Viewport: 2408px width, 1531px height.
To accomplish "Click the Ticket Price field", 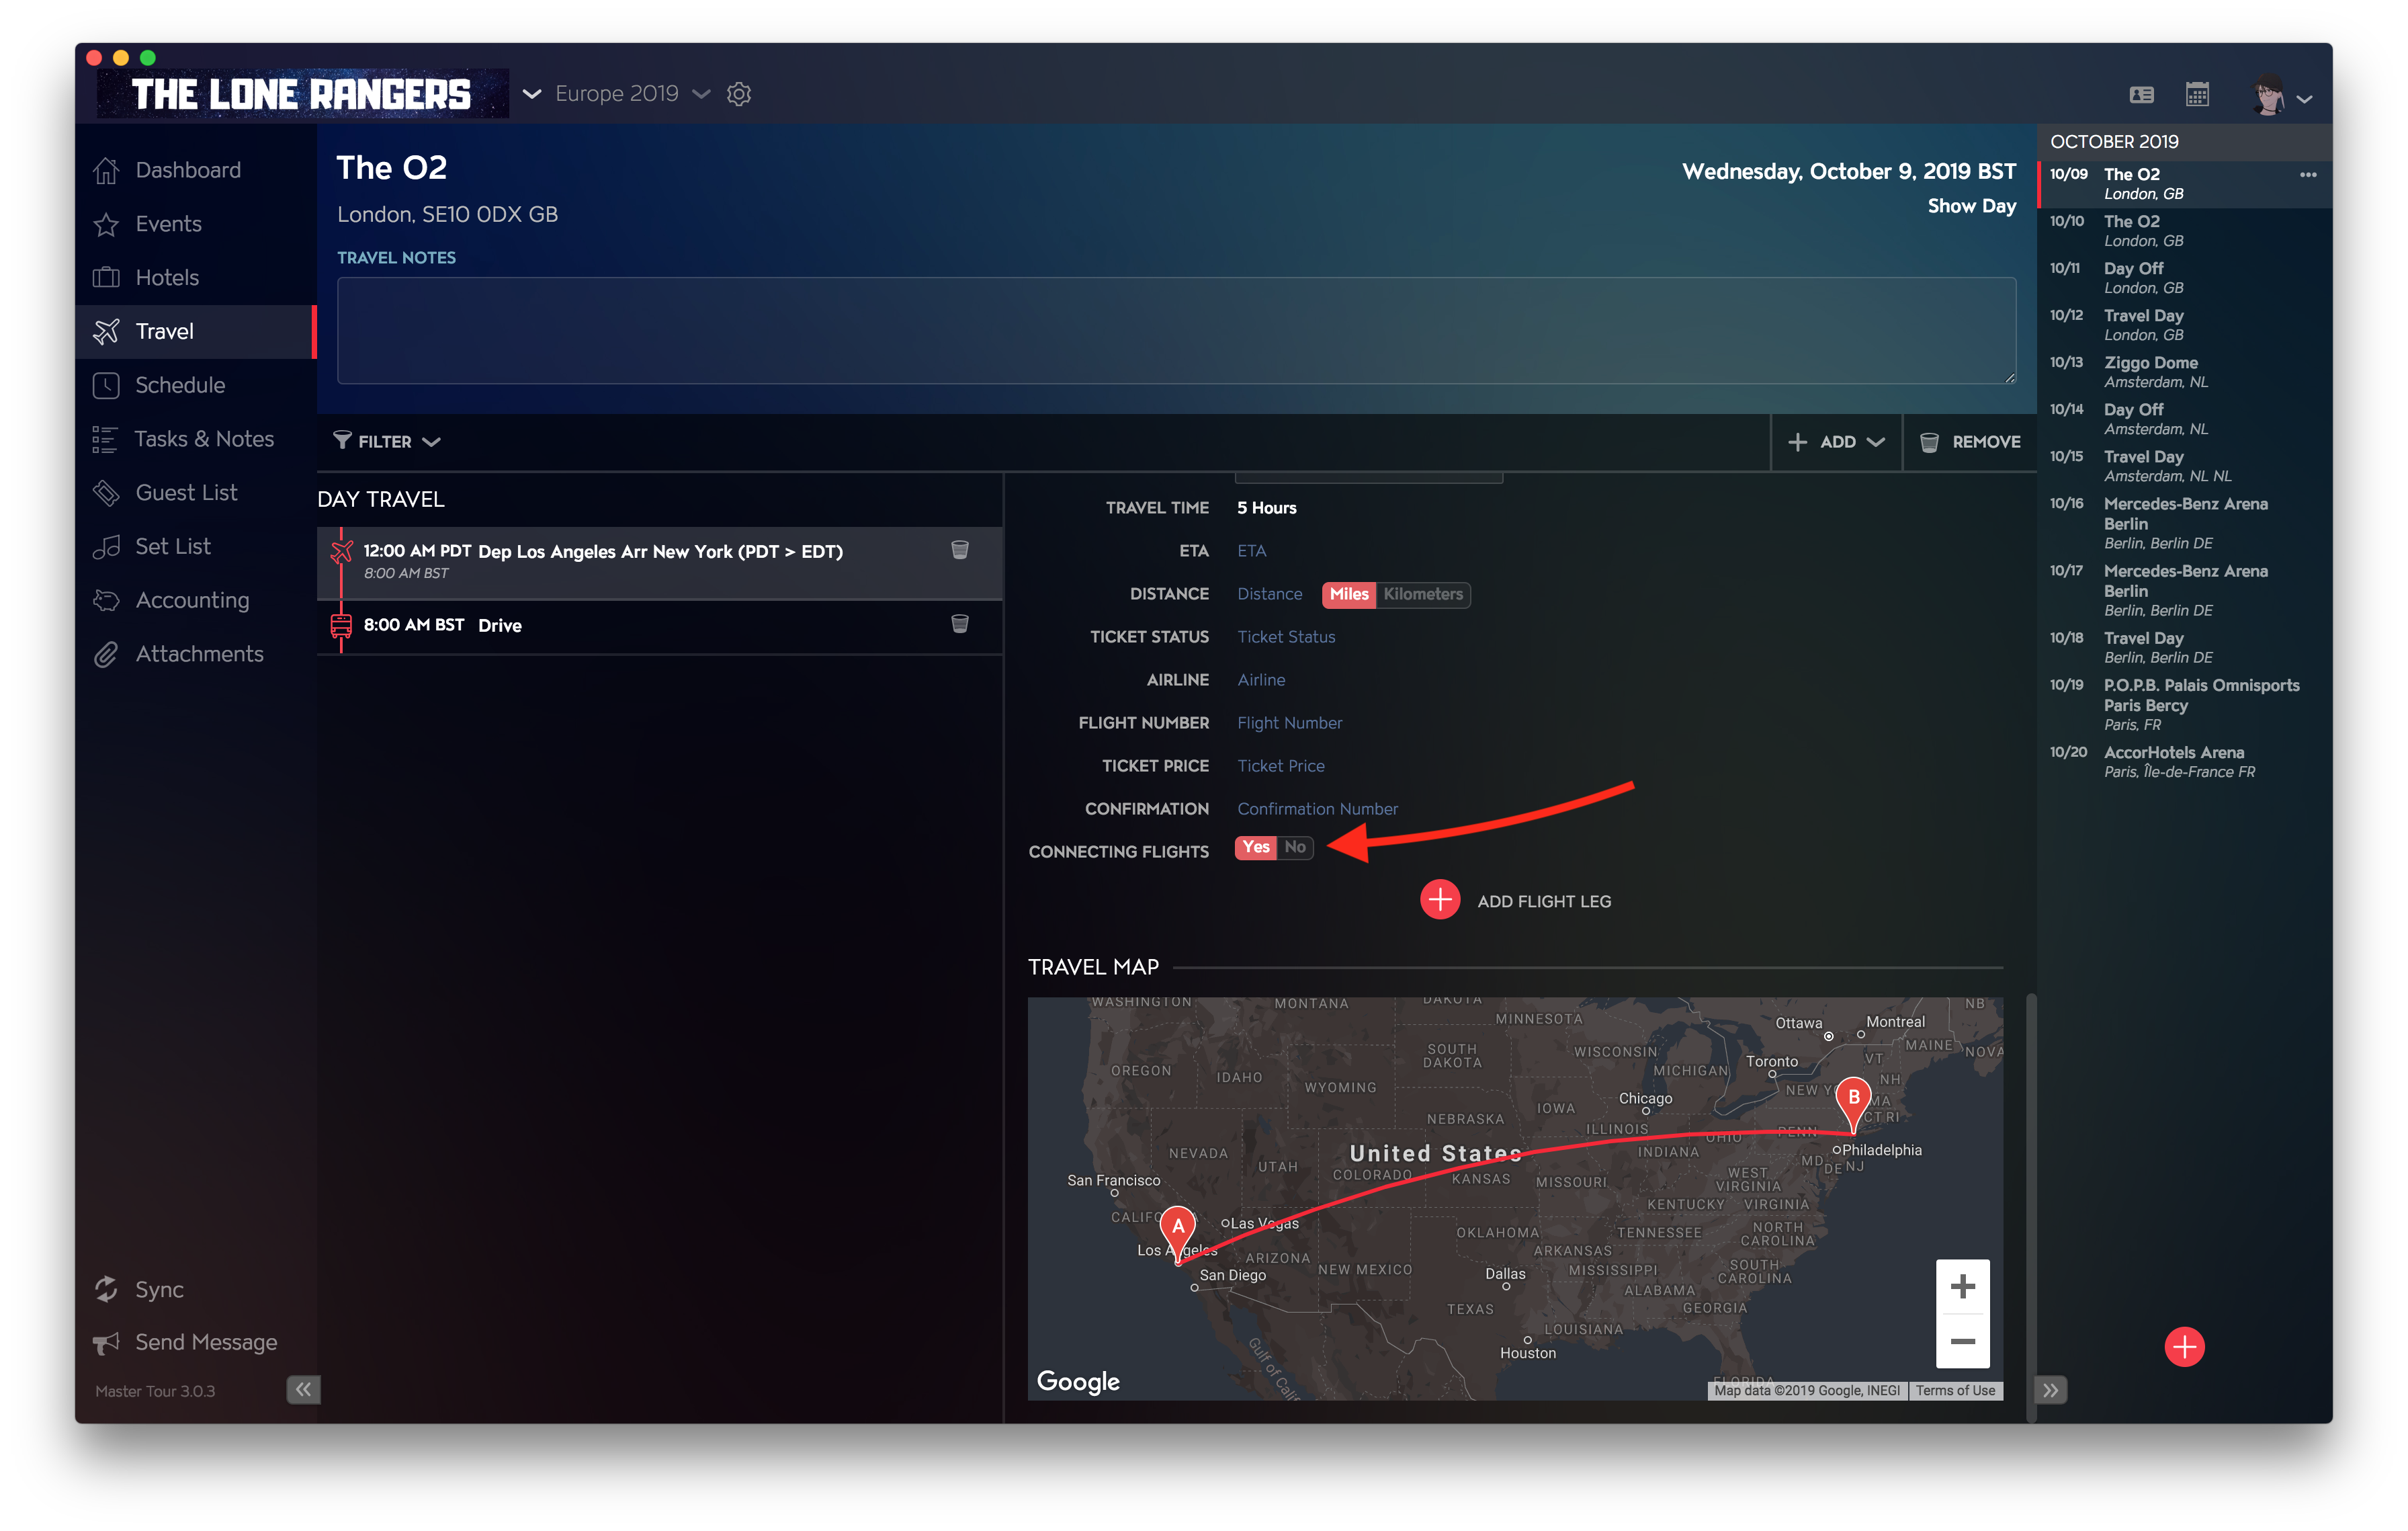I will tap(1281, 766).
